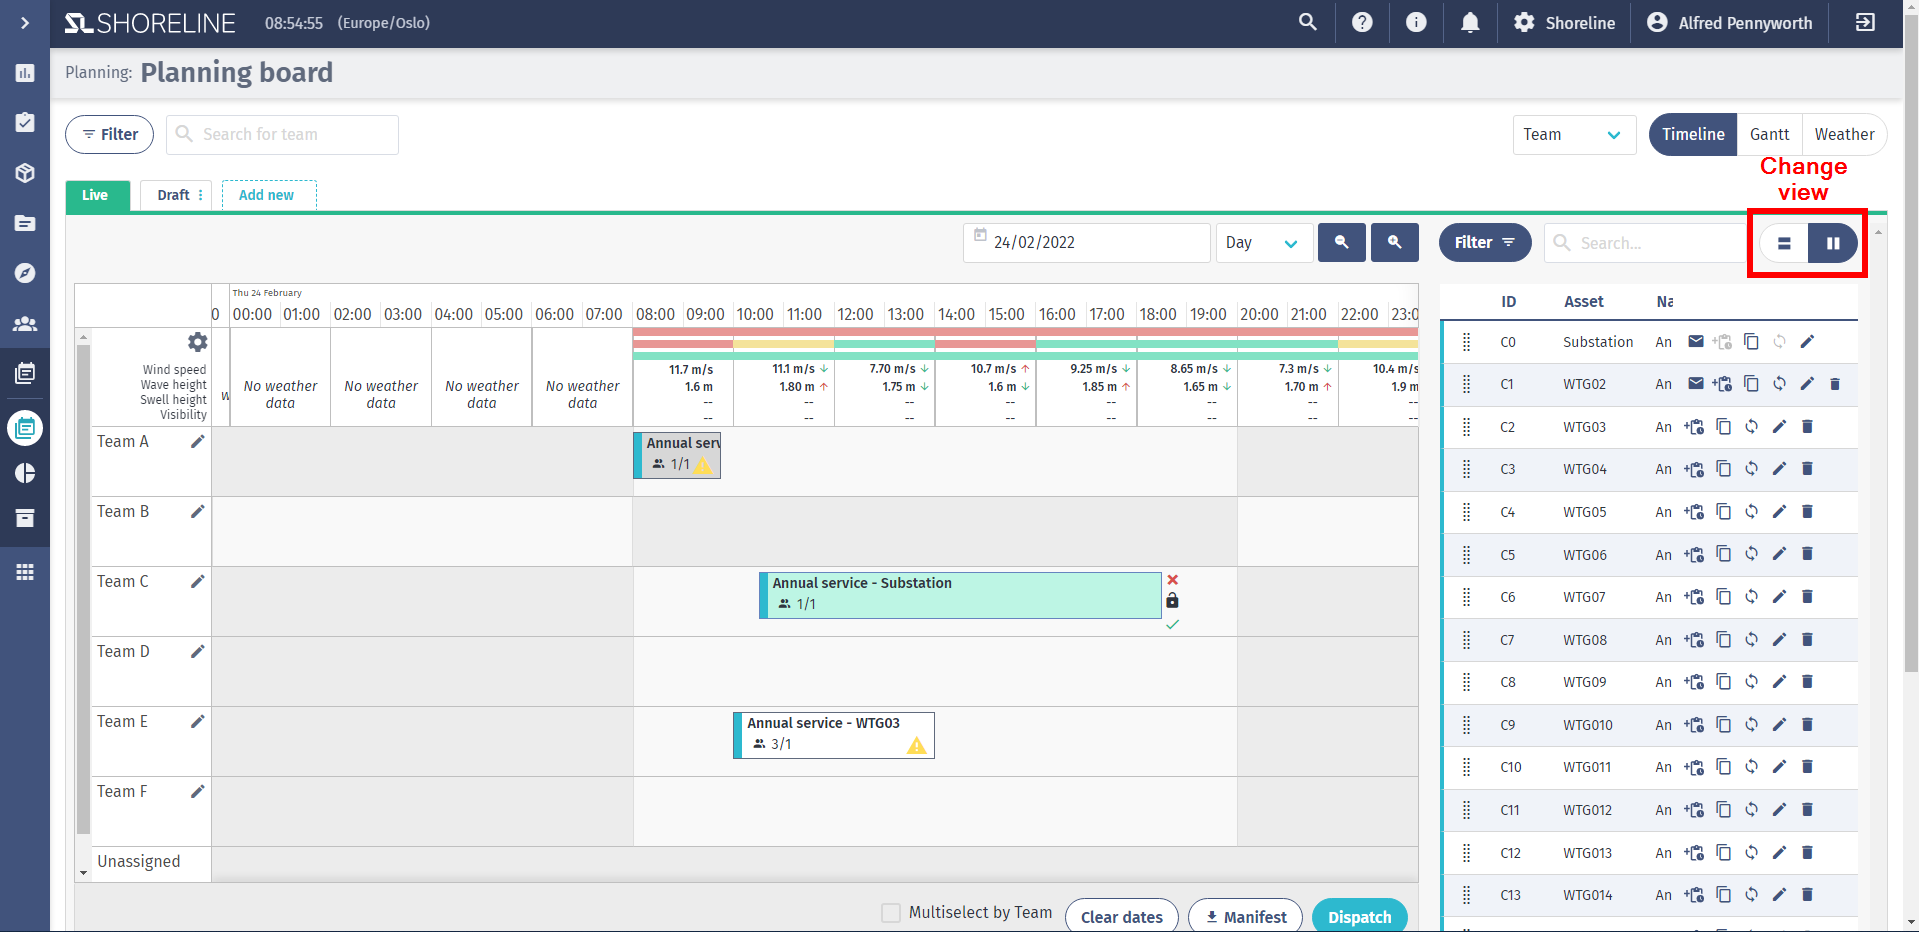
Task: Click the work orders Filter button
Action: (1485, 243)
